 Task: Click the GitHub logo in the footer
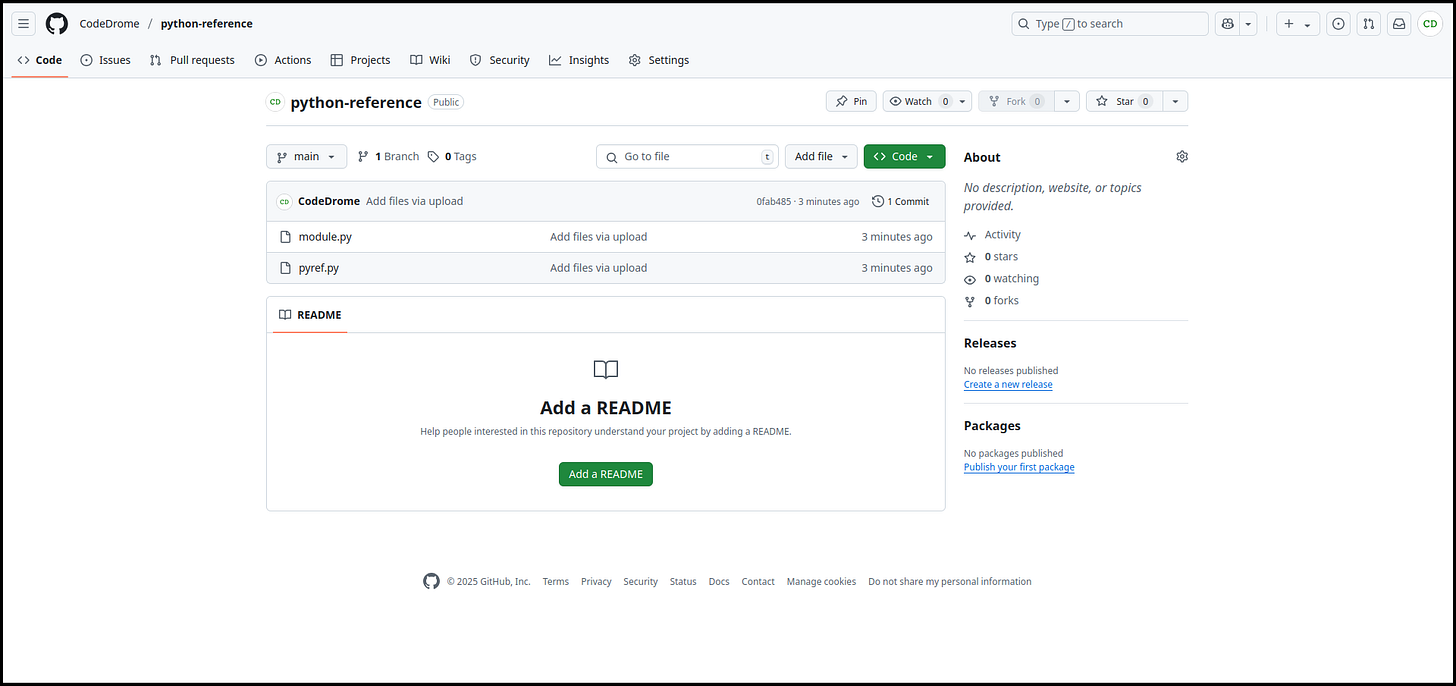pyautogui.click(x=431, y=581)
